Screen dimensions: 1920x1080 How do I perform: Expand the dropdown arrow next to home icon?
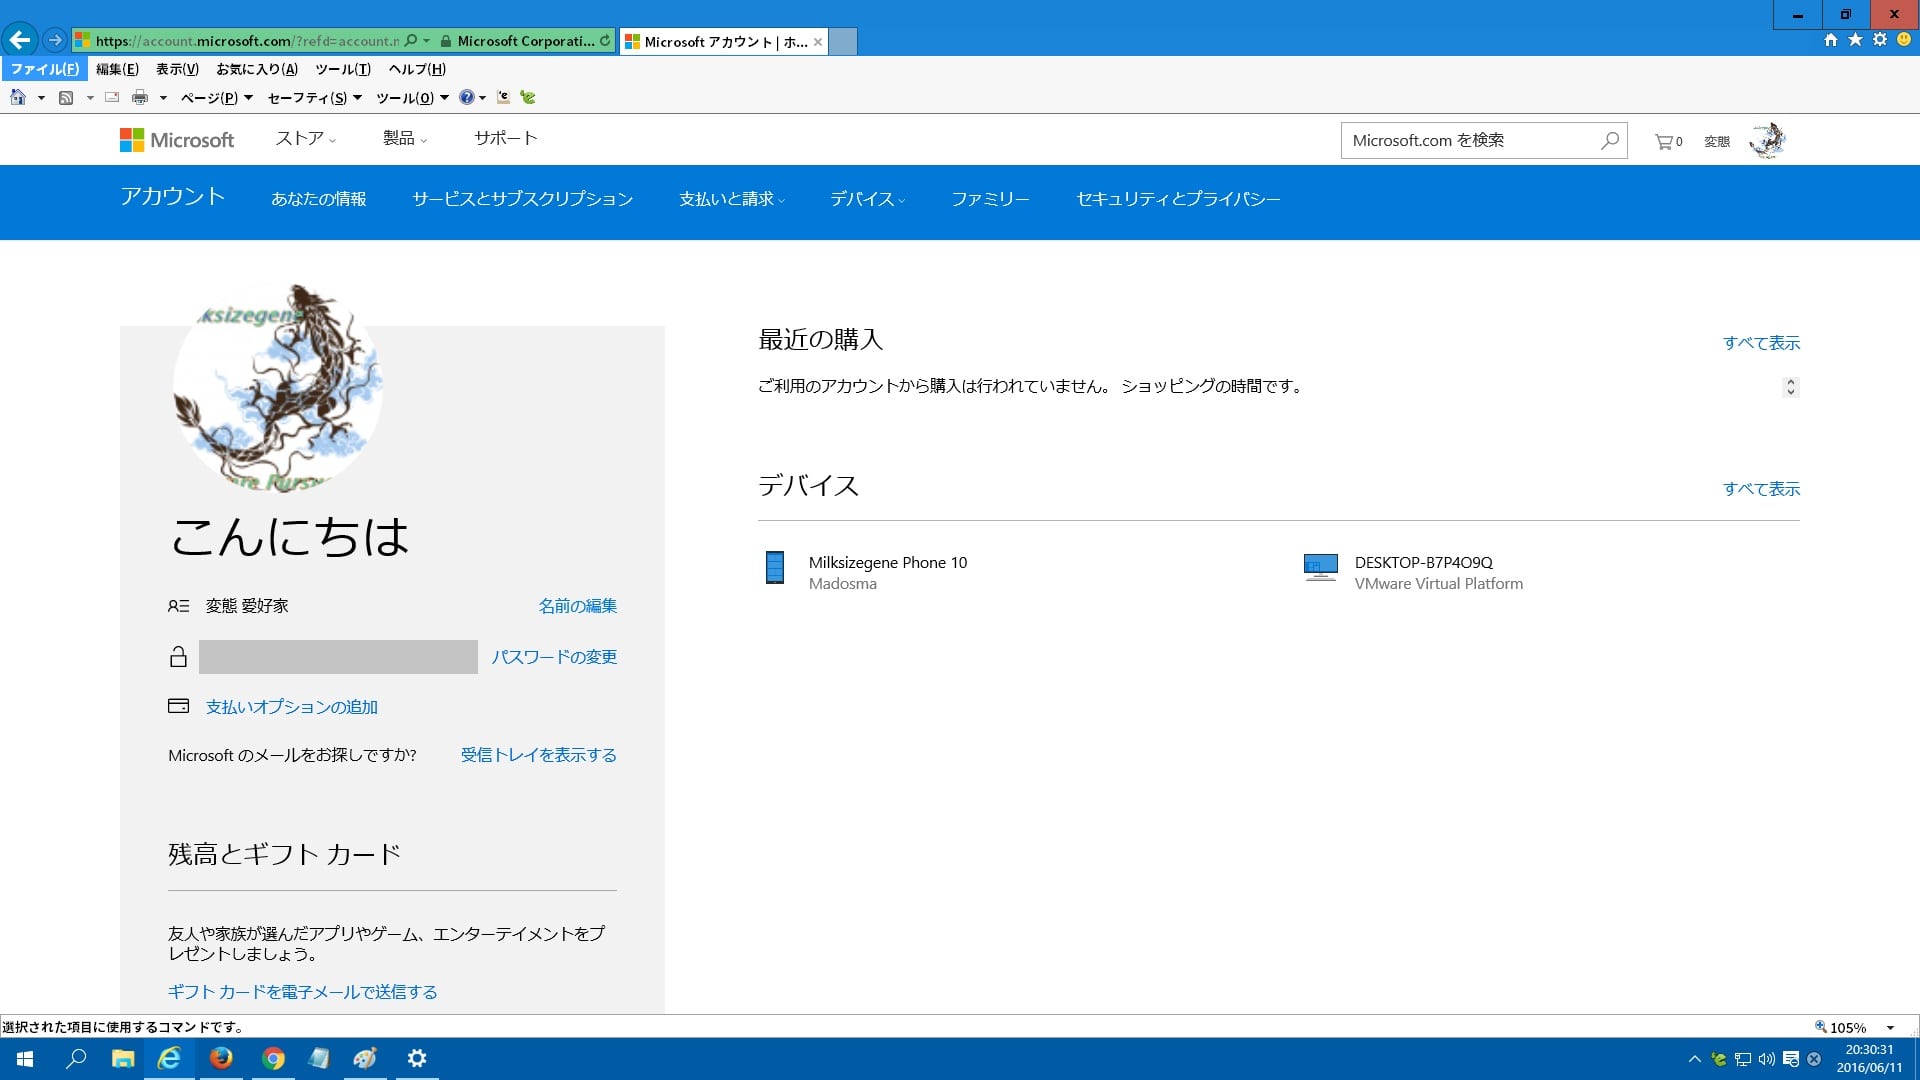click(x=41, y=98)
